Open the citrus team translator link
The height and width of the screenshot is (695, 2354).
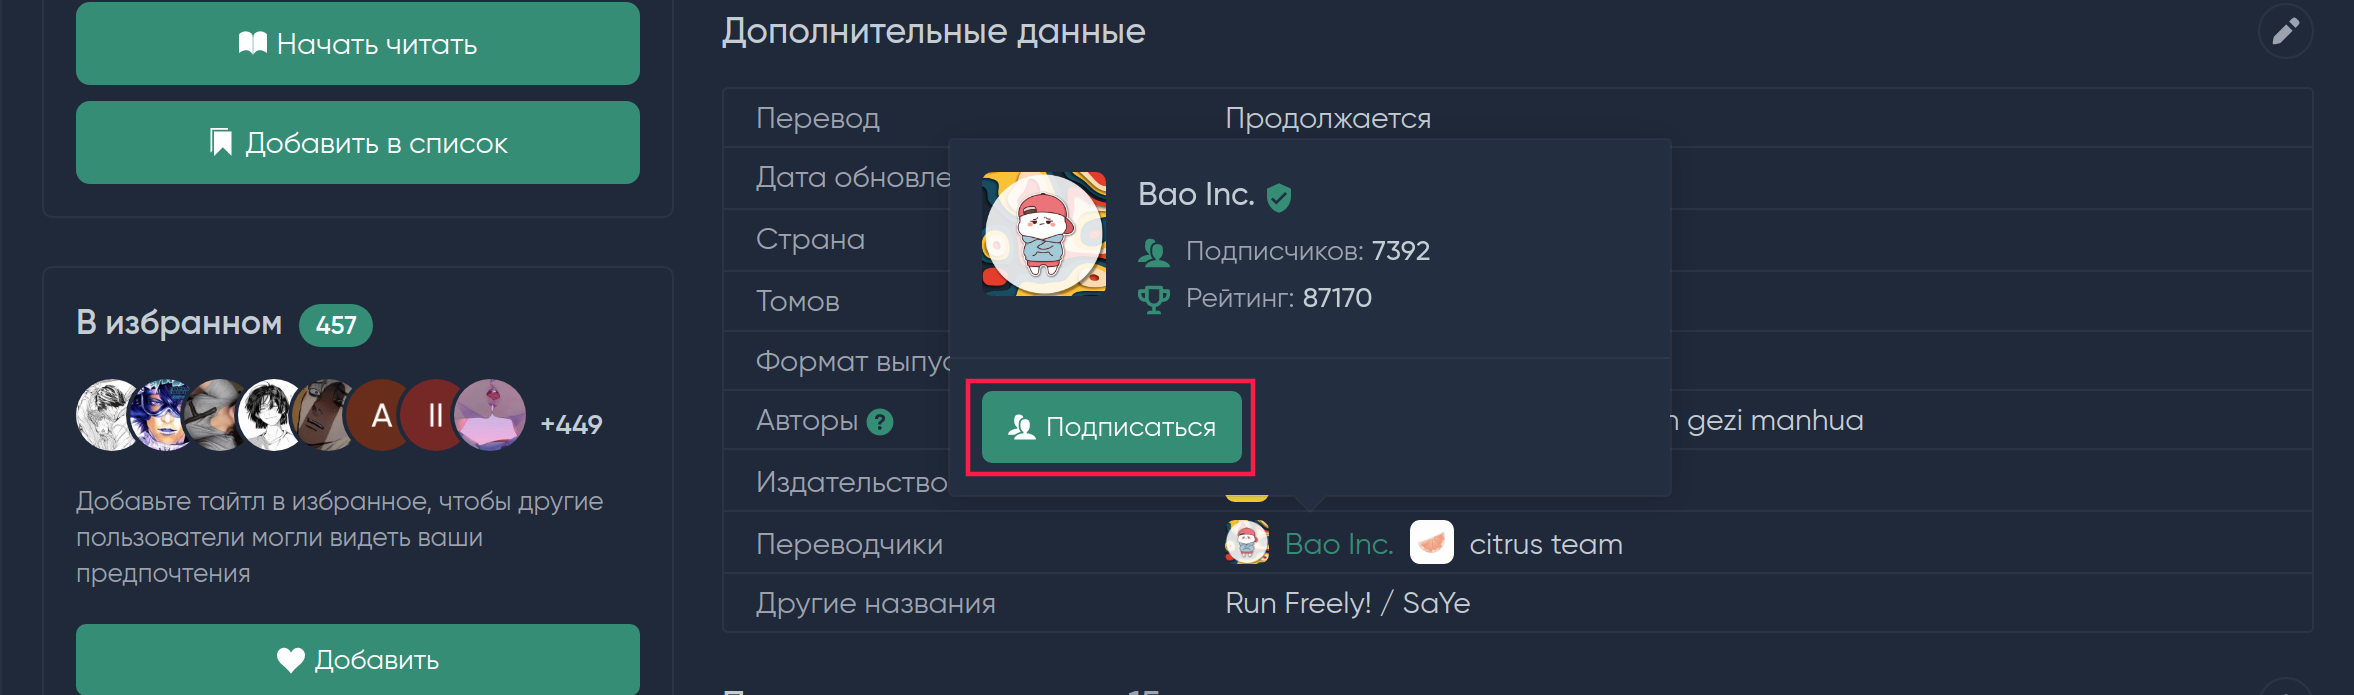(x=1546, y=544)
